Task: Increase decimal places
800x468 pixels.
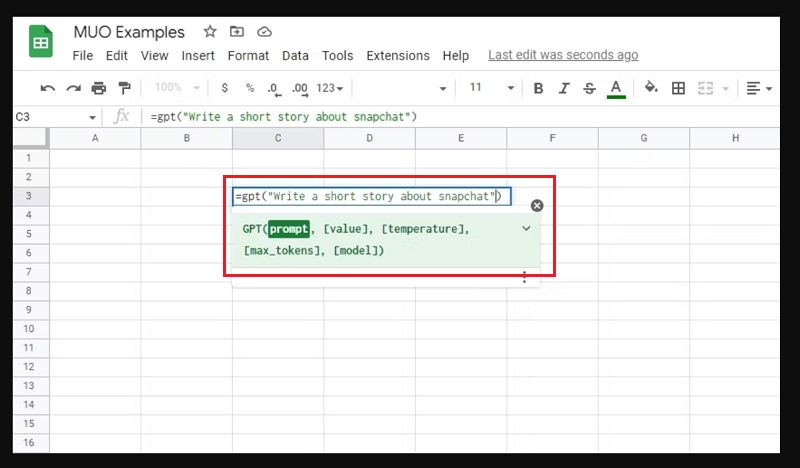Action: [300, 89]
